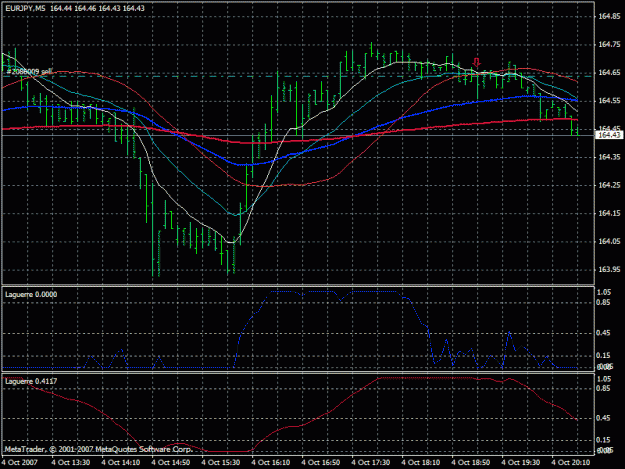Click 0.15 scale value in blue Laguerre panel

604,356
